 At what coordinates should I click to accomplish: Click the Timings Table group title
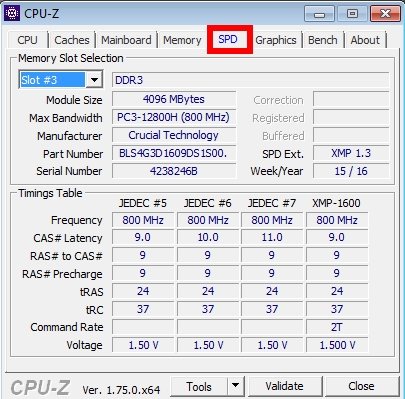(50, 193)
